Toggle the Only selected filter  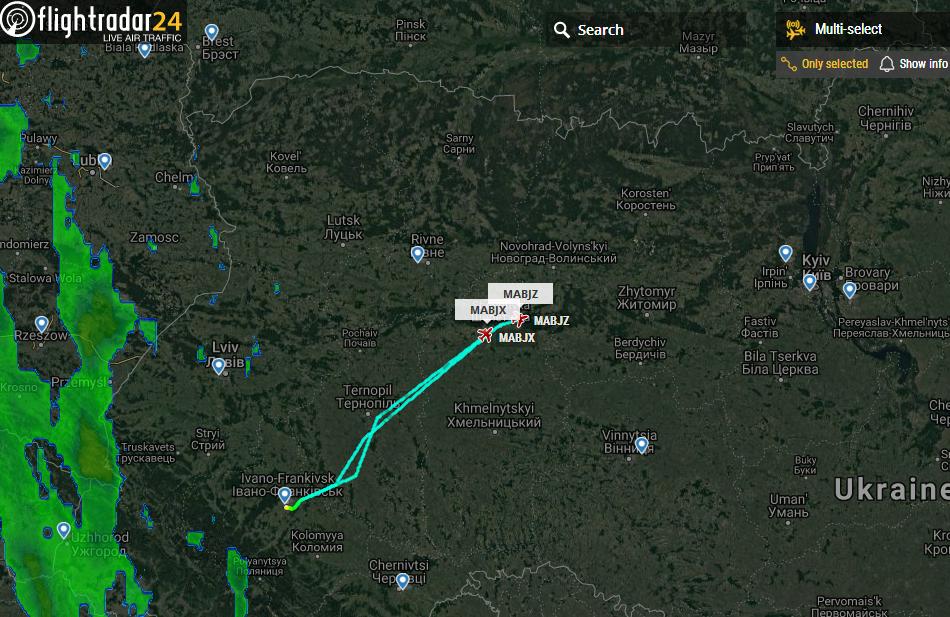click(x=825, y=64)
